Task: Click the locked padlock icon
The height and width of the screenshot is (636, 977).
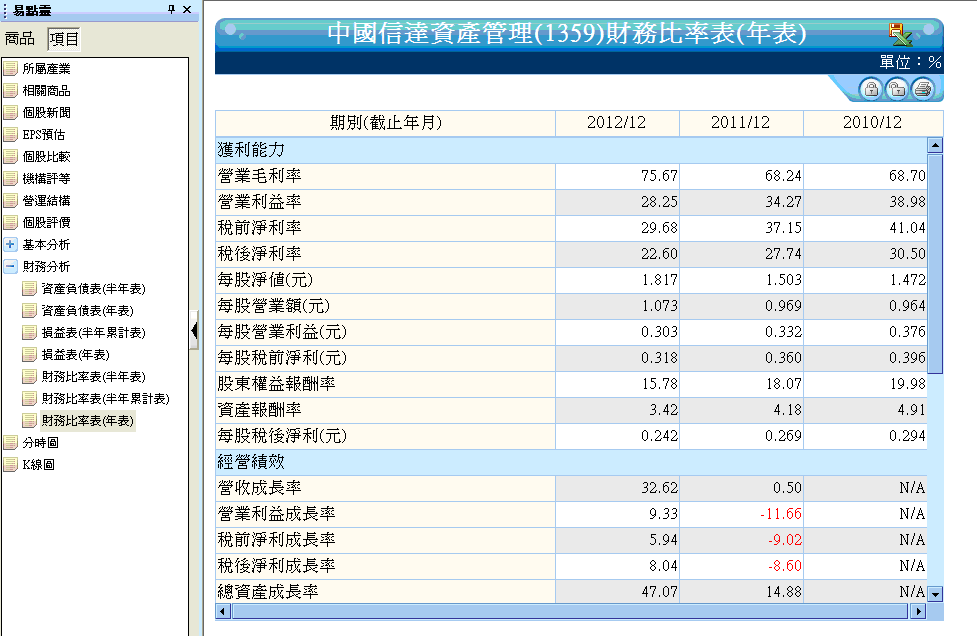Action: 871,89
